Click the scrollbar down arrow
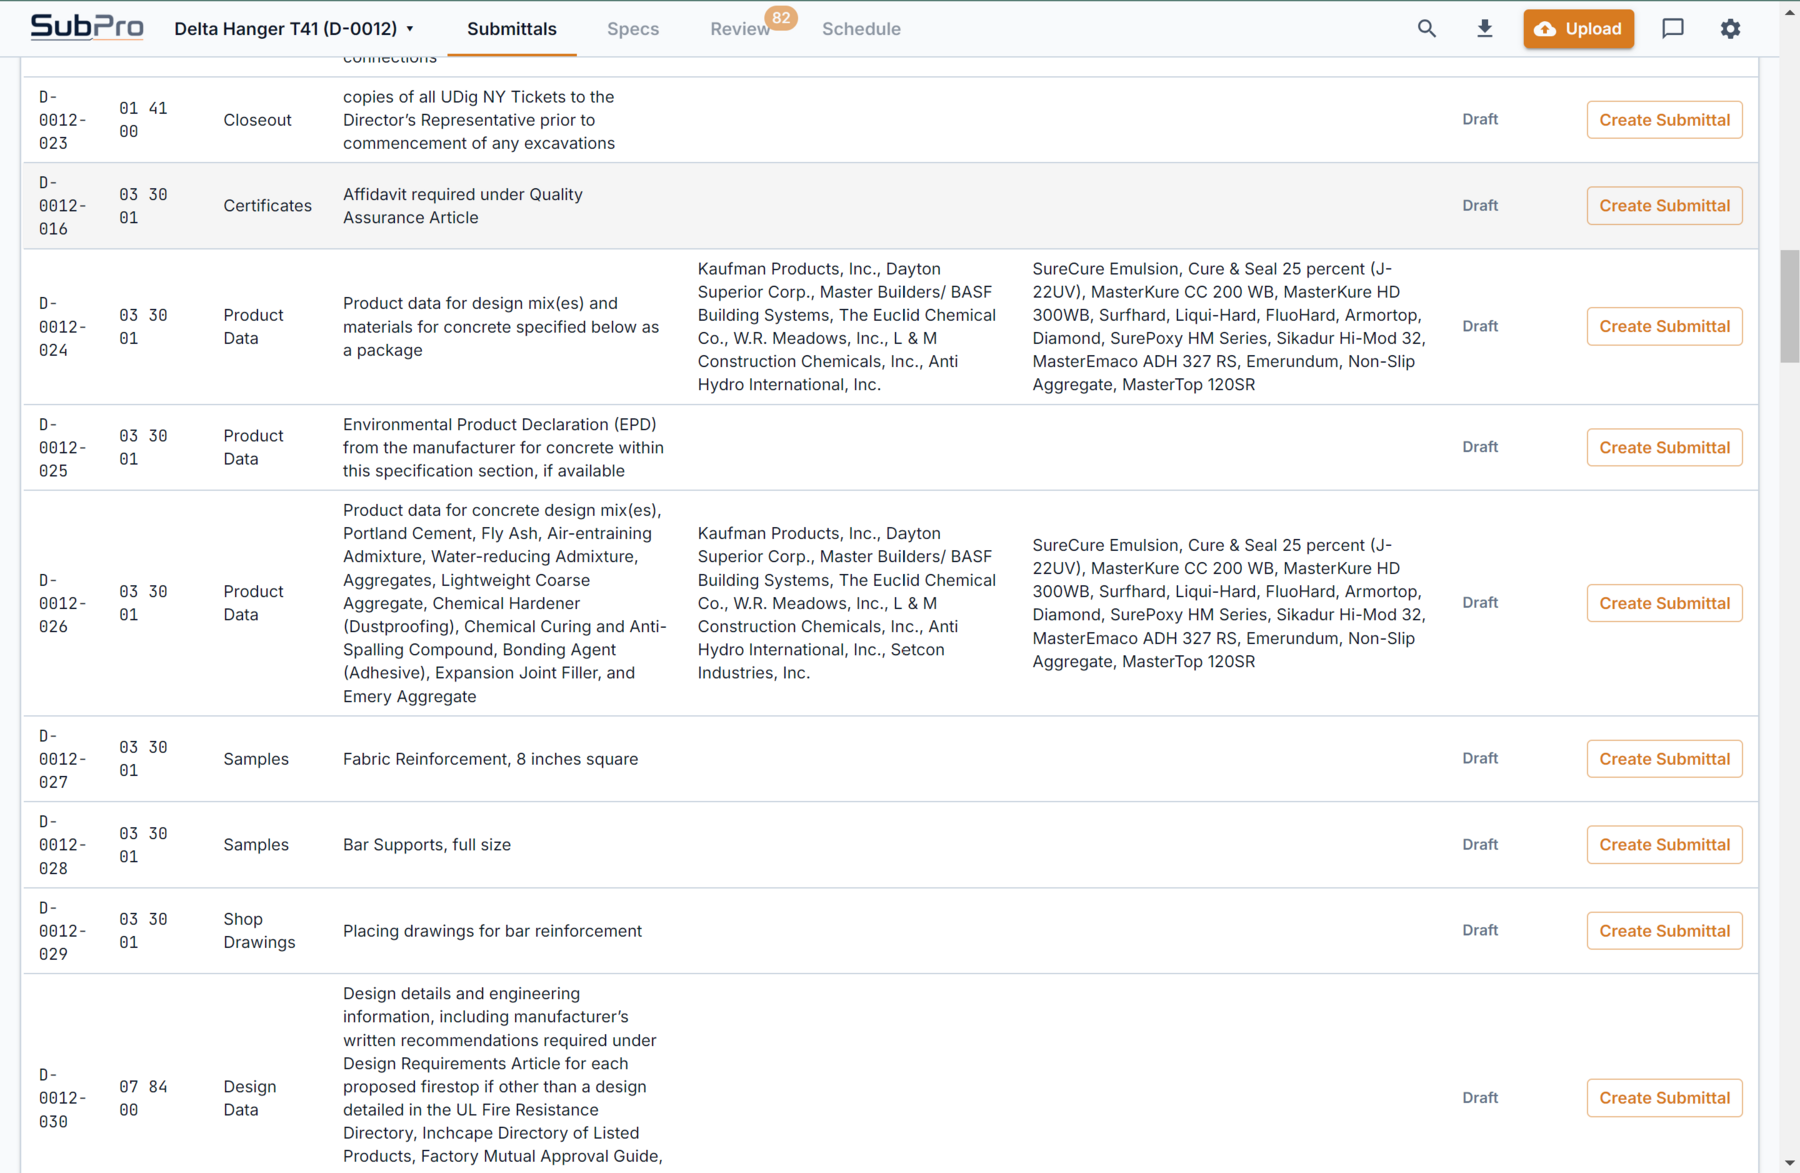This screenshot has width=1800, height=1173. pos(1789,1163)
